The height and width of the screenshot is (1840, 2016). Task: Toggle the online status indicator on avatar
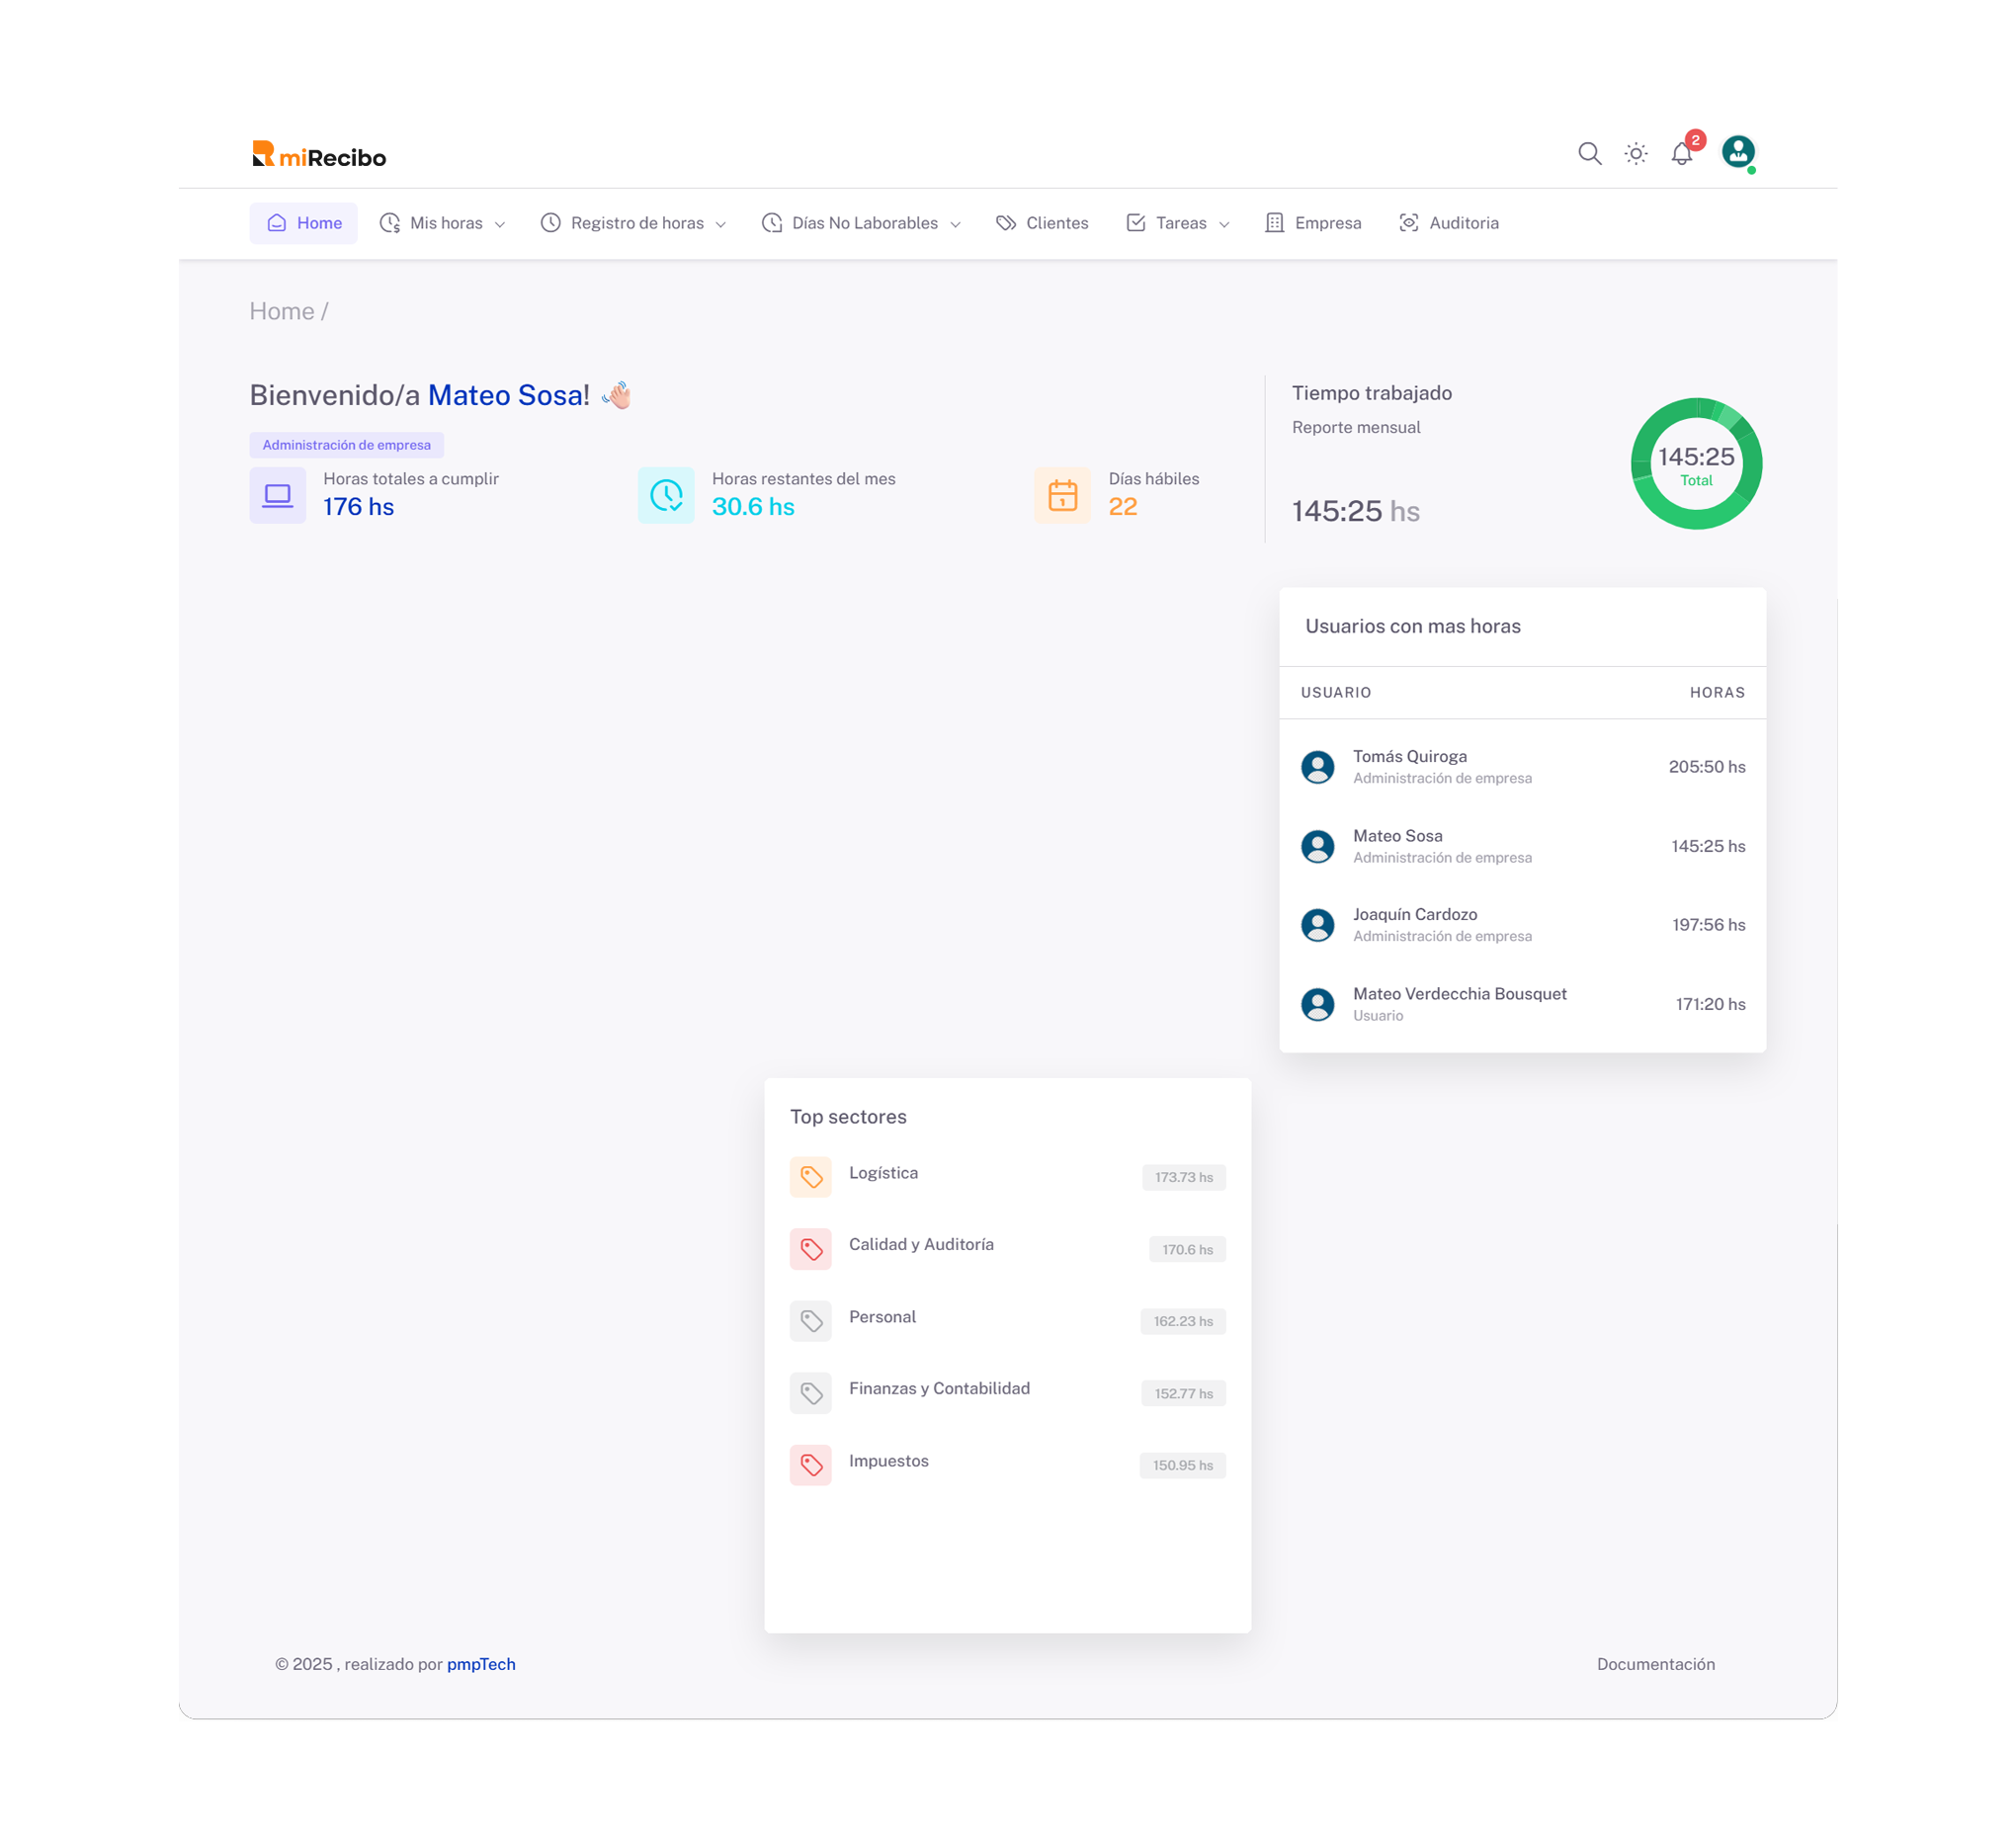[1752, 170]
